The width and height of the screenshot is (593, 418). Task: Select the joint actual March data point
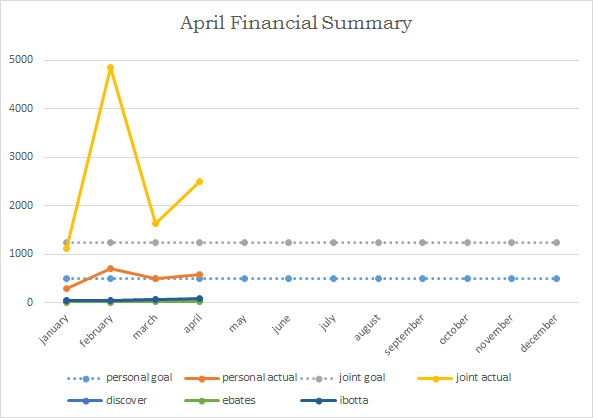click(155, 224)
